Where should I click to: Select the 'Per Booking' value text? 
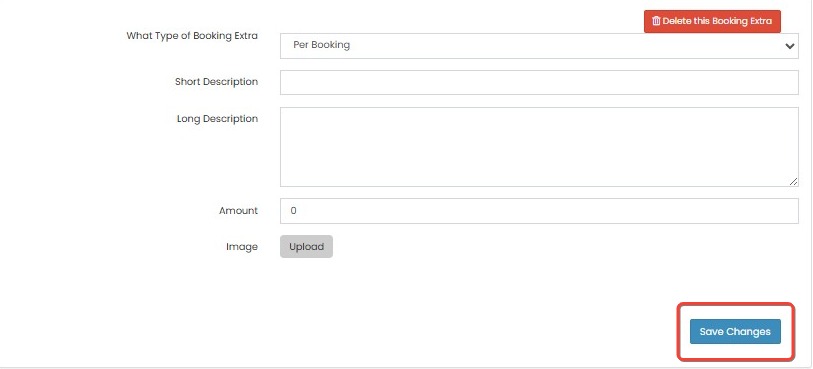click(x=321, y=45)
